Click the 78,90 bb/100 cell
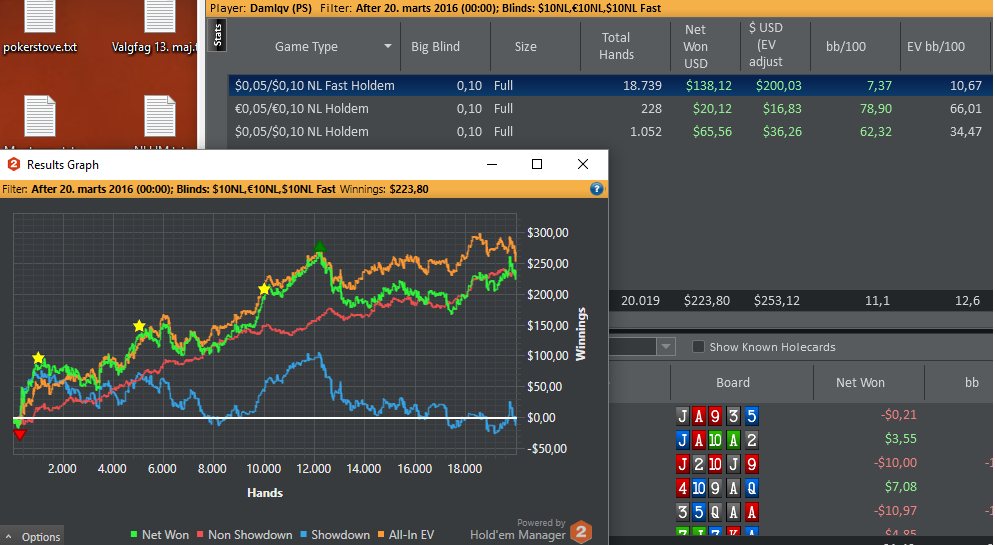 [876, 108]
